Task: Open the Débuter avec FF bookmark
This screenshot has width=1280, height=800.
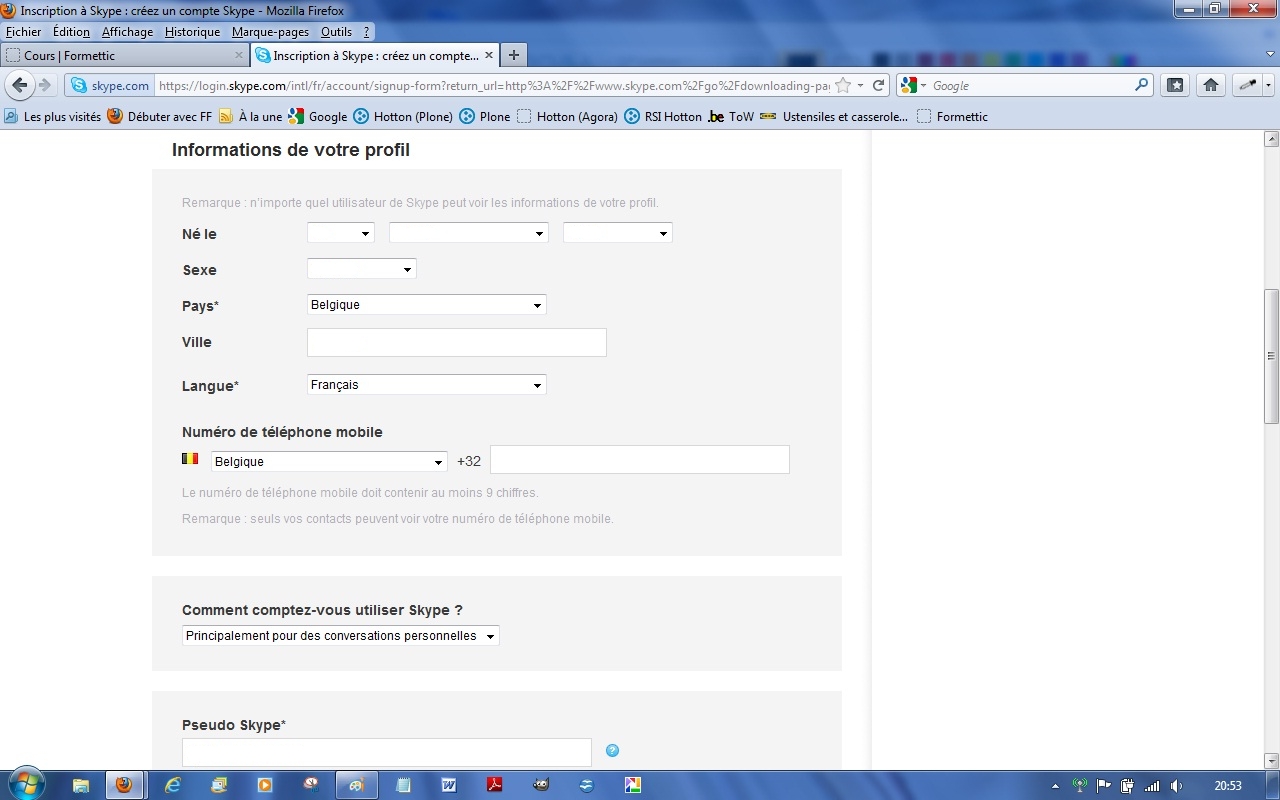Action: [160, 117]
